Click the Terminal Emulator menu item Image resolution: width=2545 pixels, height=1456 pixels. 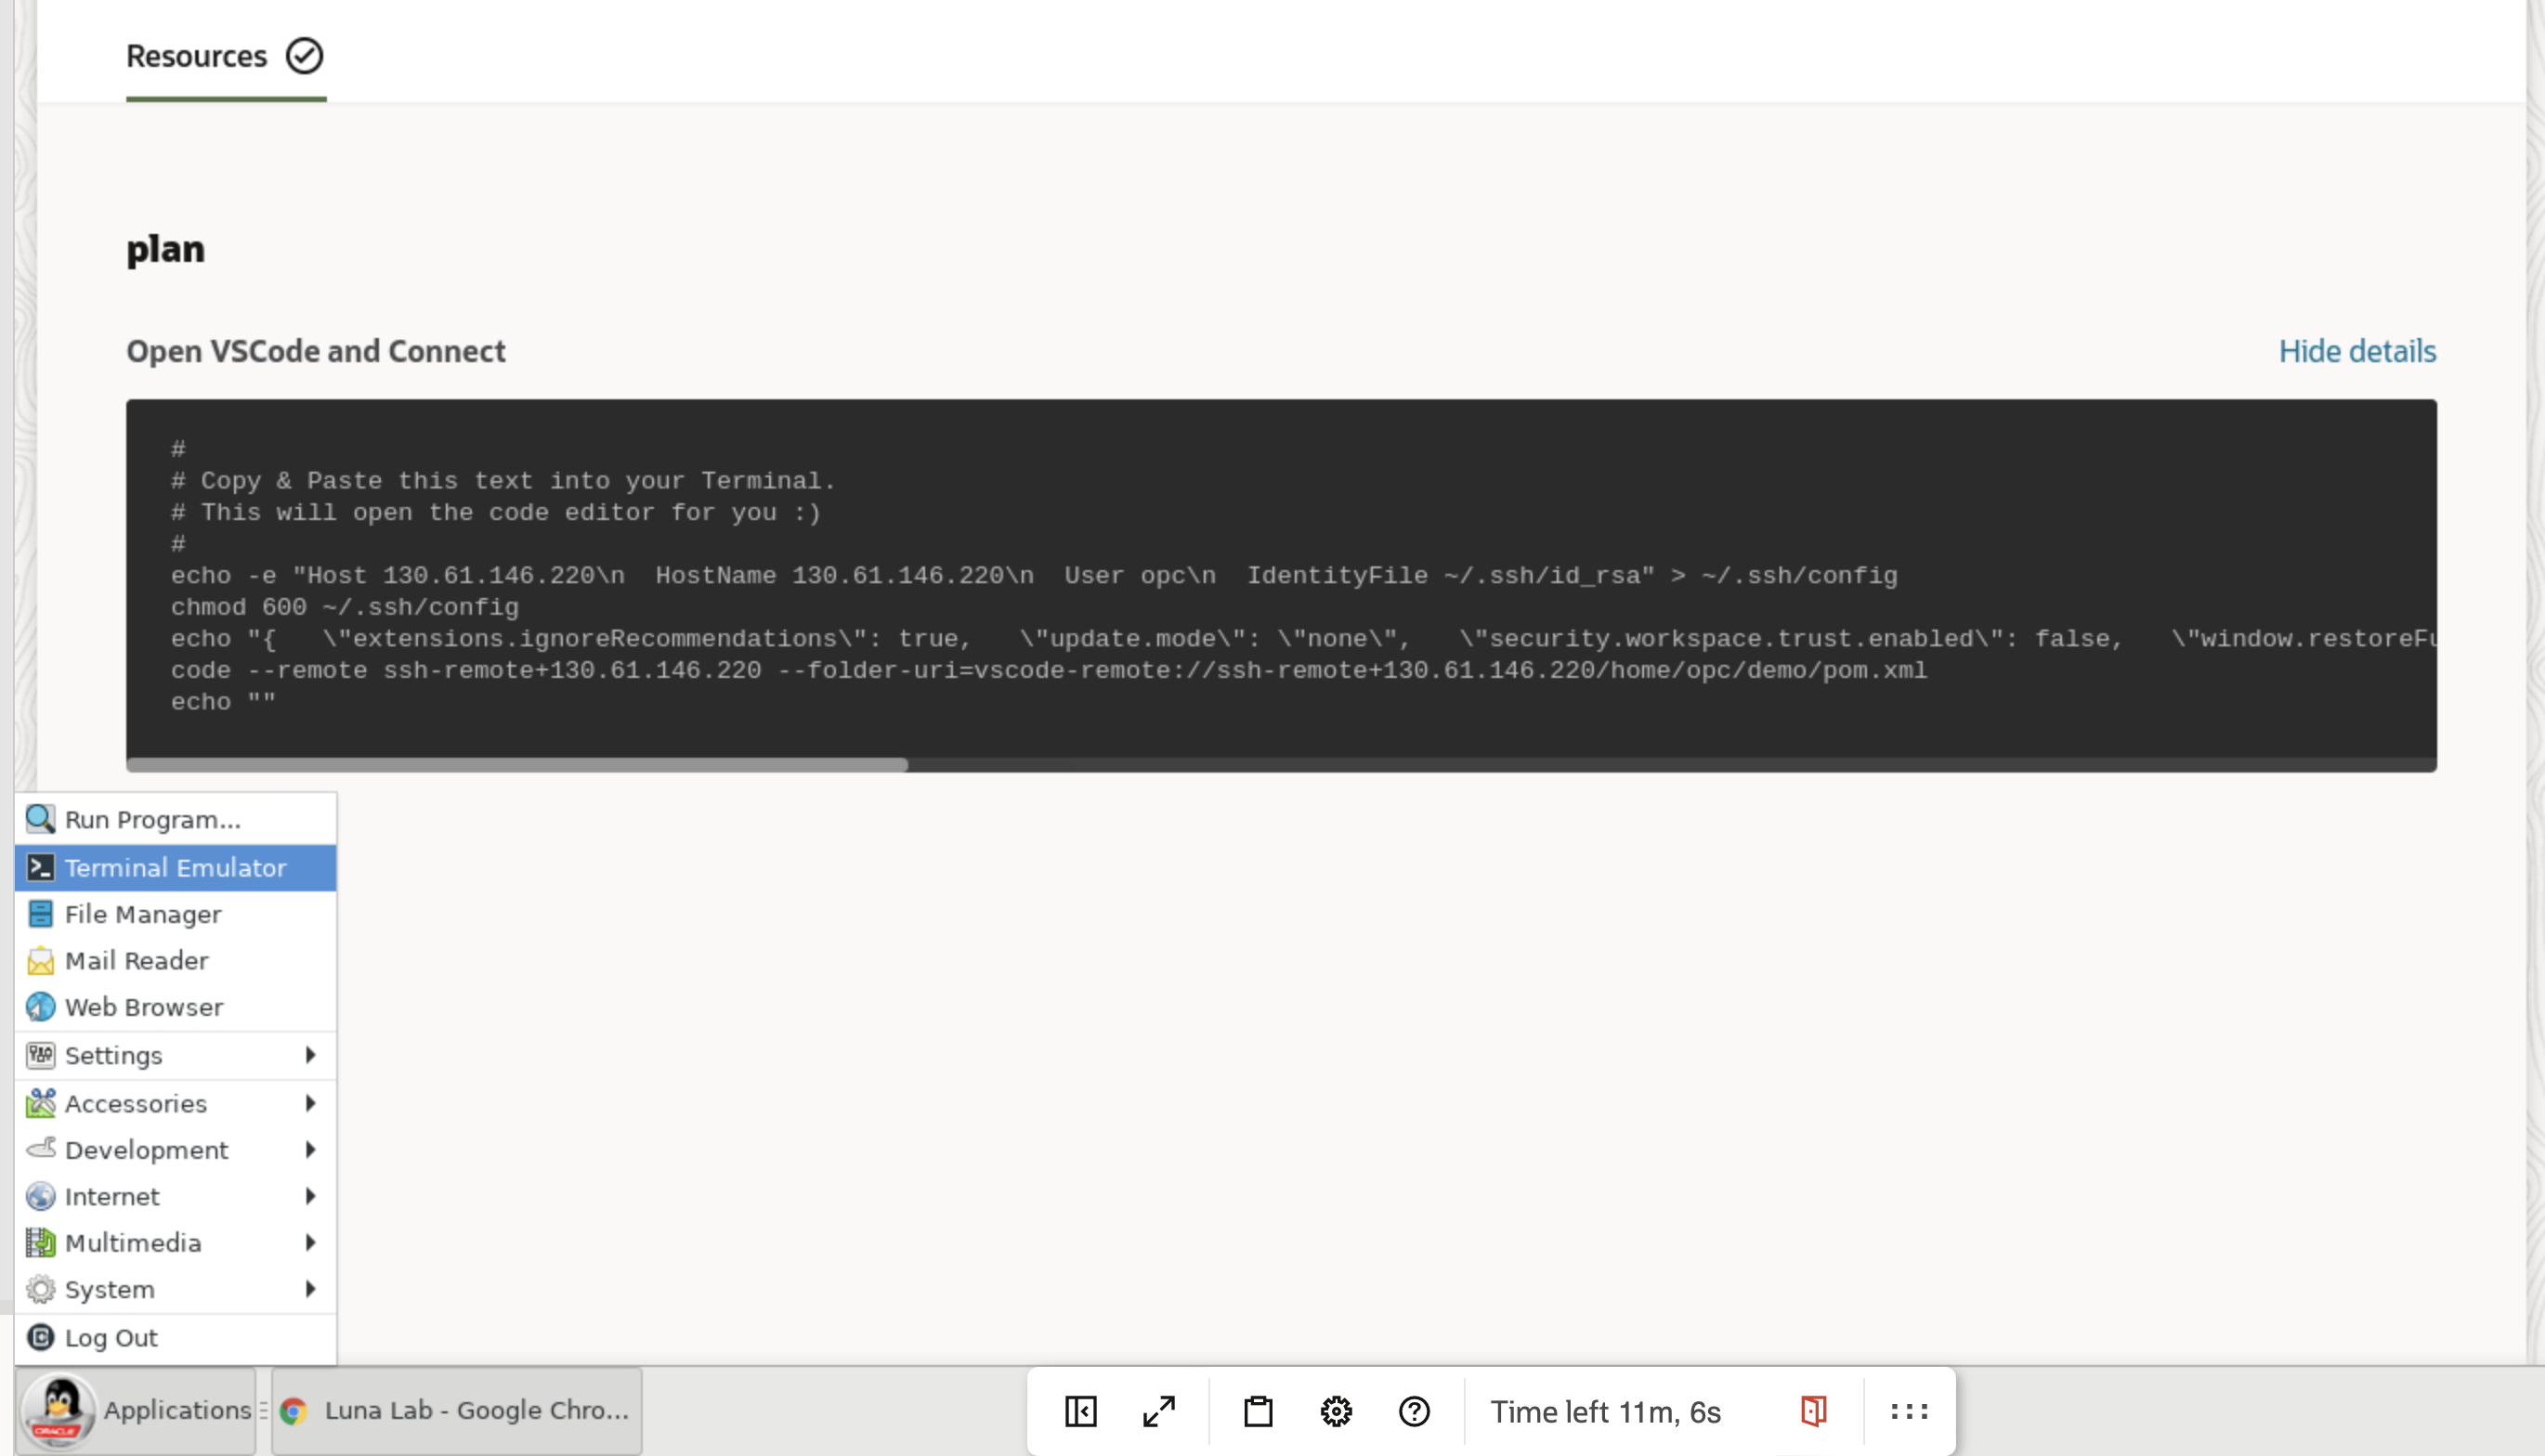[175, 867]
